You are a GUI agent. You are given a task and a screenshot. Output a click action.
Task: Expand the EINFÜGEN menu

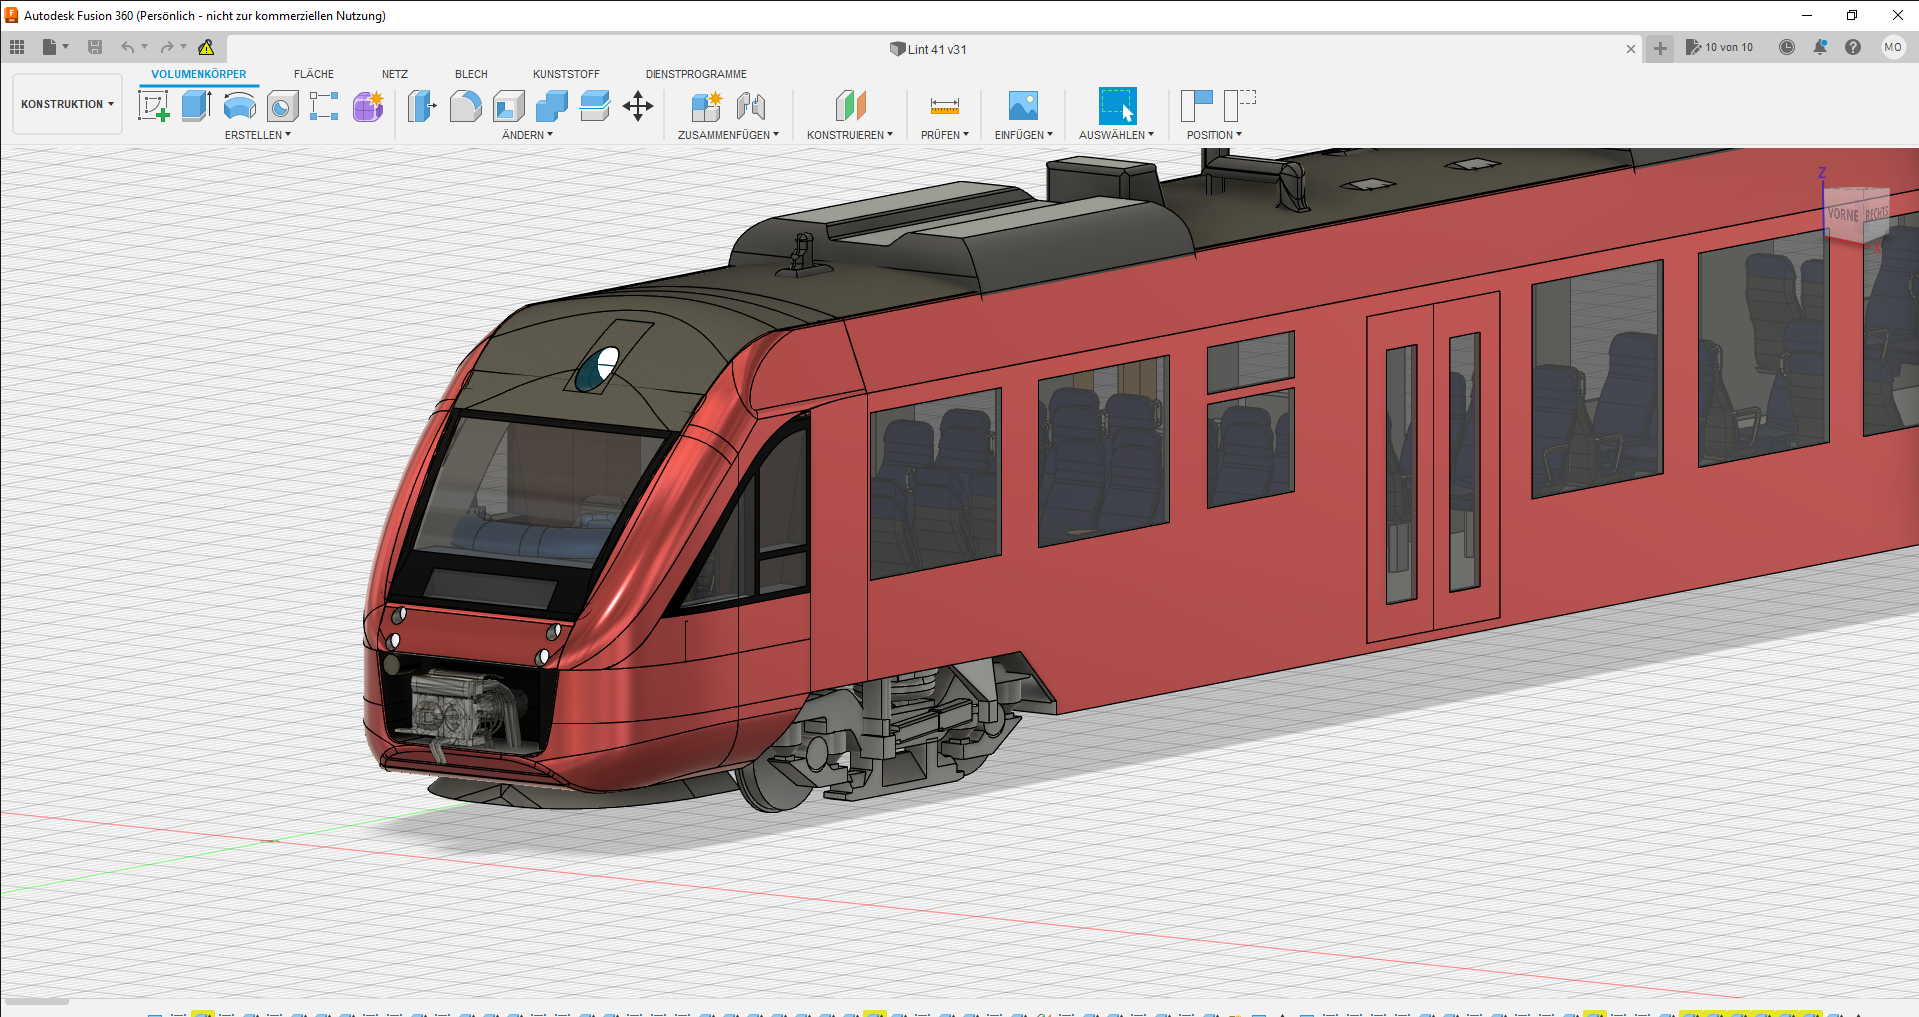[x=1024, y=135]
